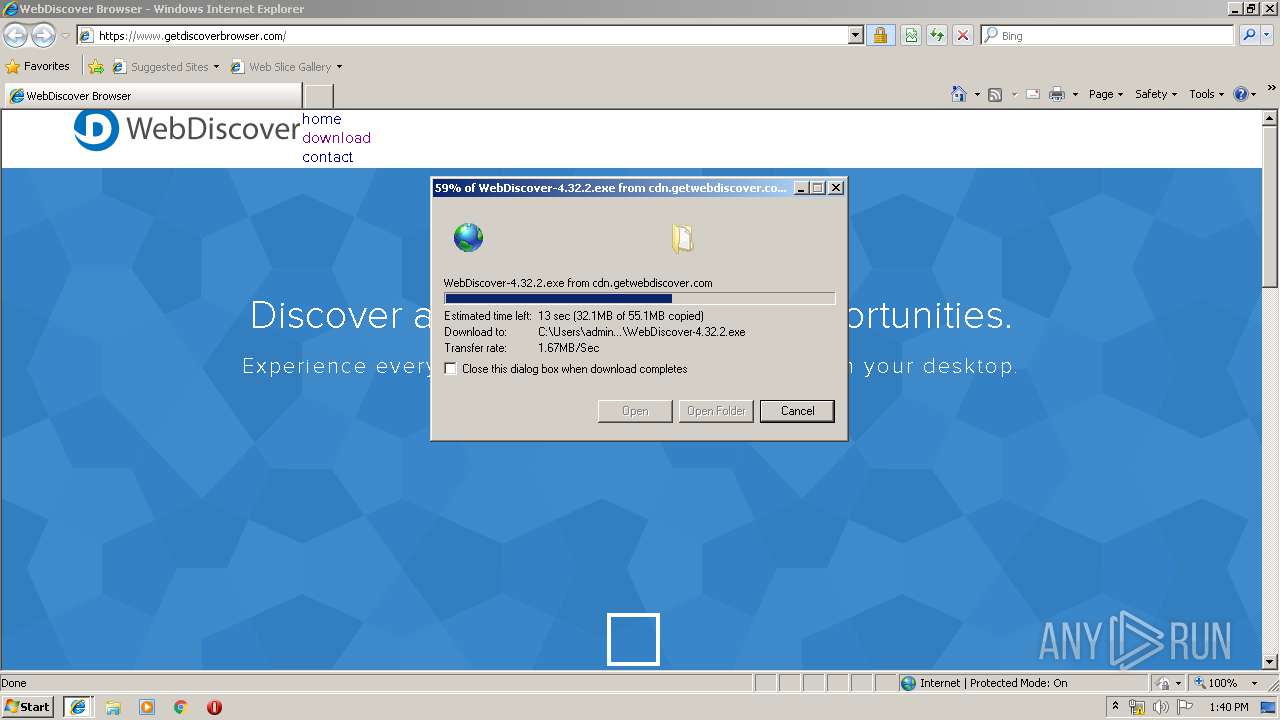Click the Home toolbar icon
The height and width of the screenshot is (720, 1280).
(x=959, y=94)
